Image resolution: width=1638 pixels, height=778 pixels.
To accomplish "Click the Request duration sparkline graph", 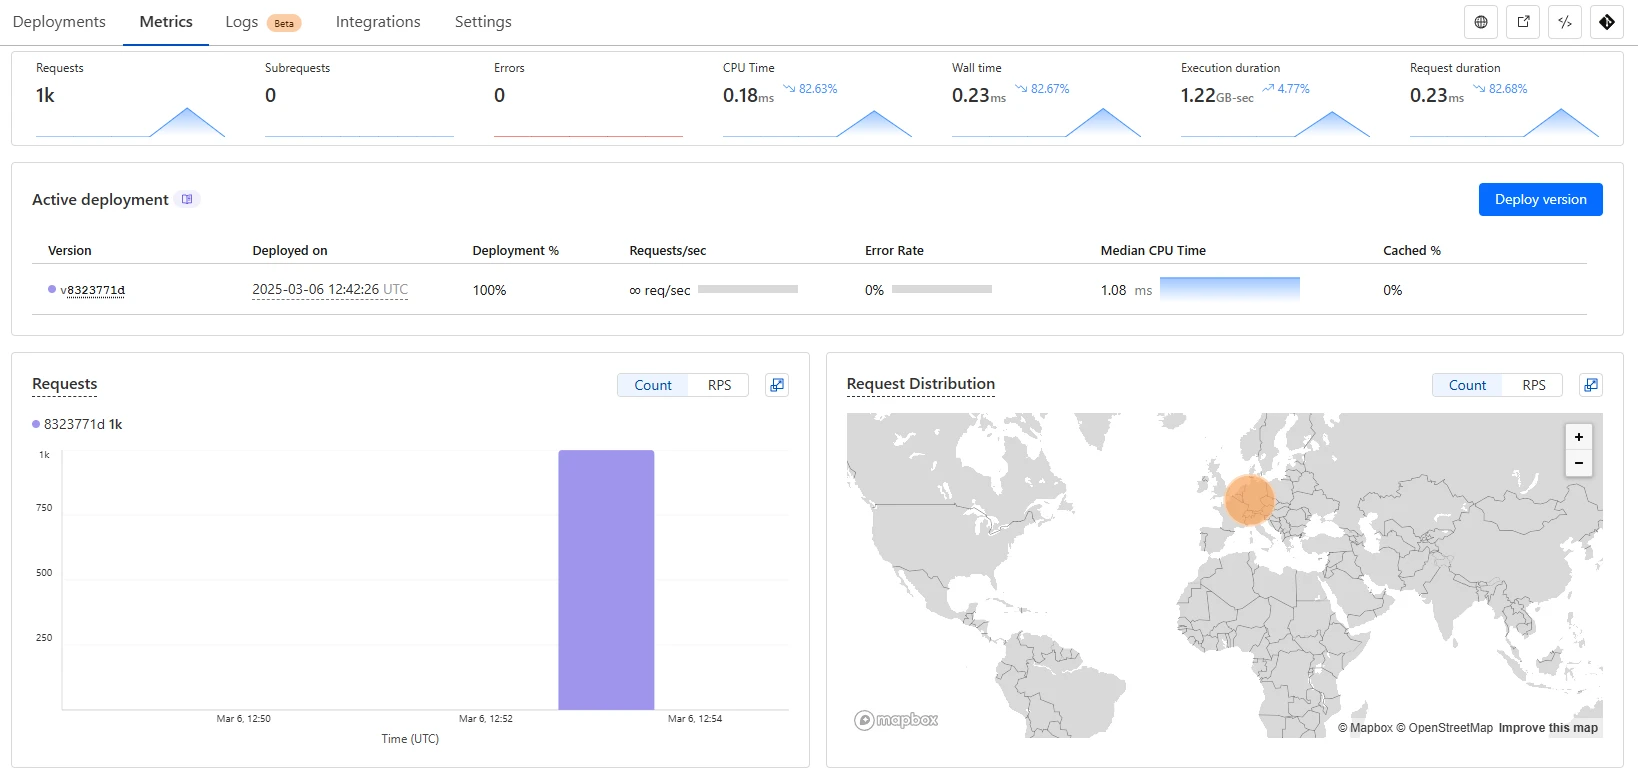I will tap(1504, 123).
